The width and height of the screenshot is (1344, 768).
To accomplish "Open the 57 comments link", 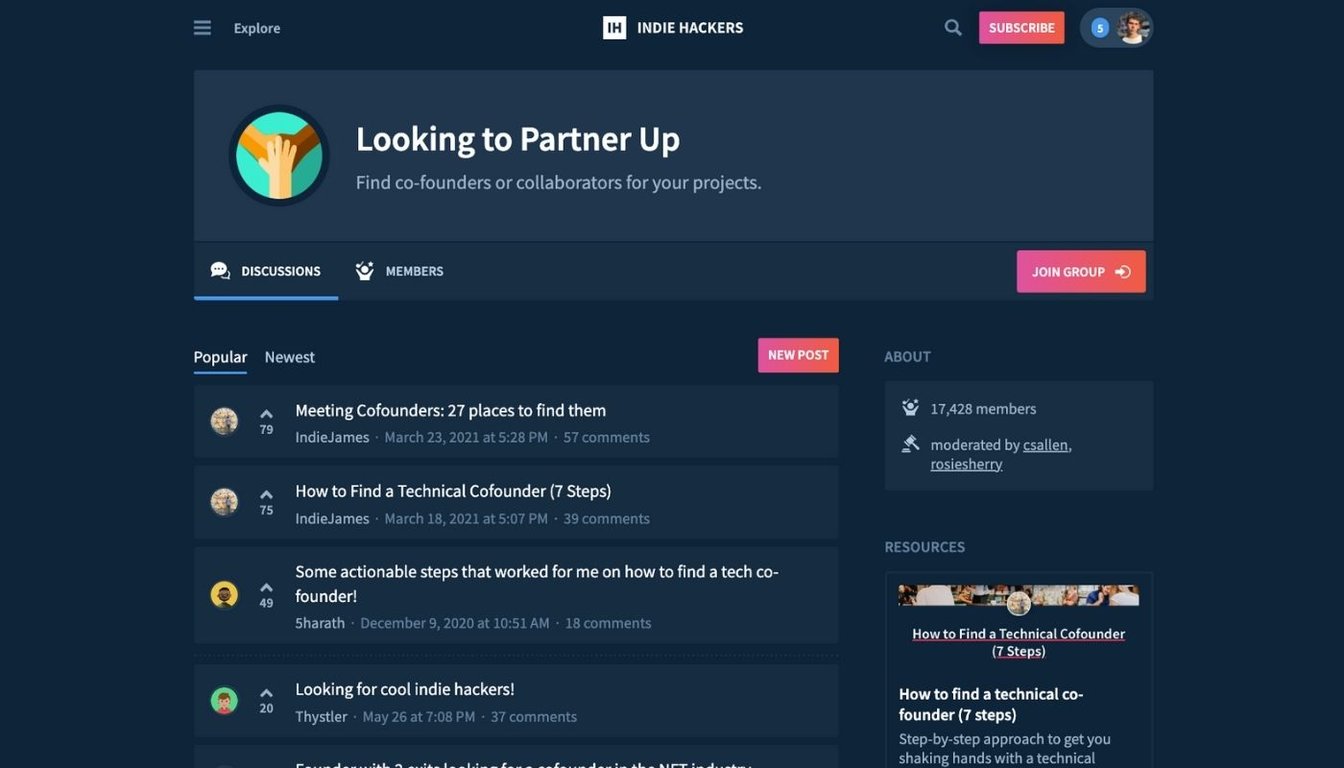I will (606, 437).
